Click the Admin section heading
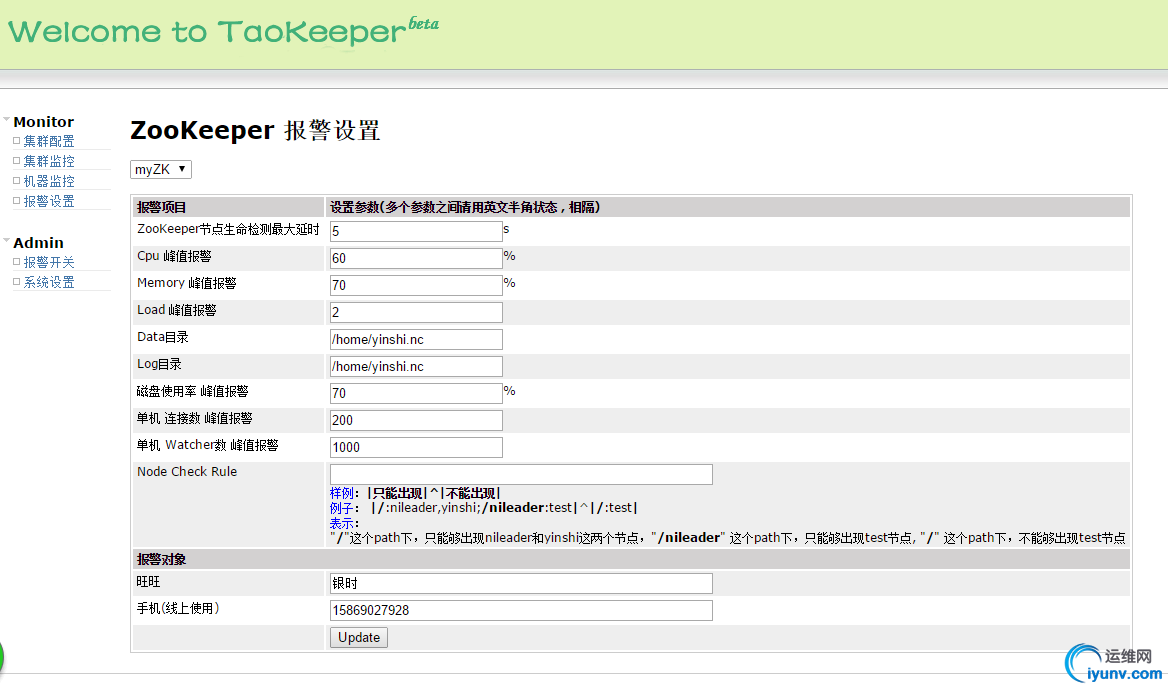 tap(38, 242)
